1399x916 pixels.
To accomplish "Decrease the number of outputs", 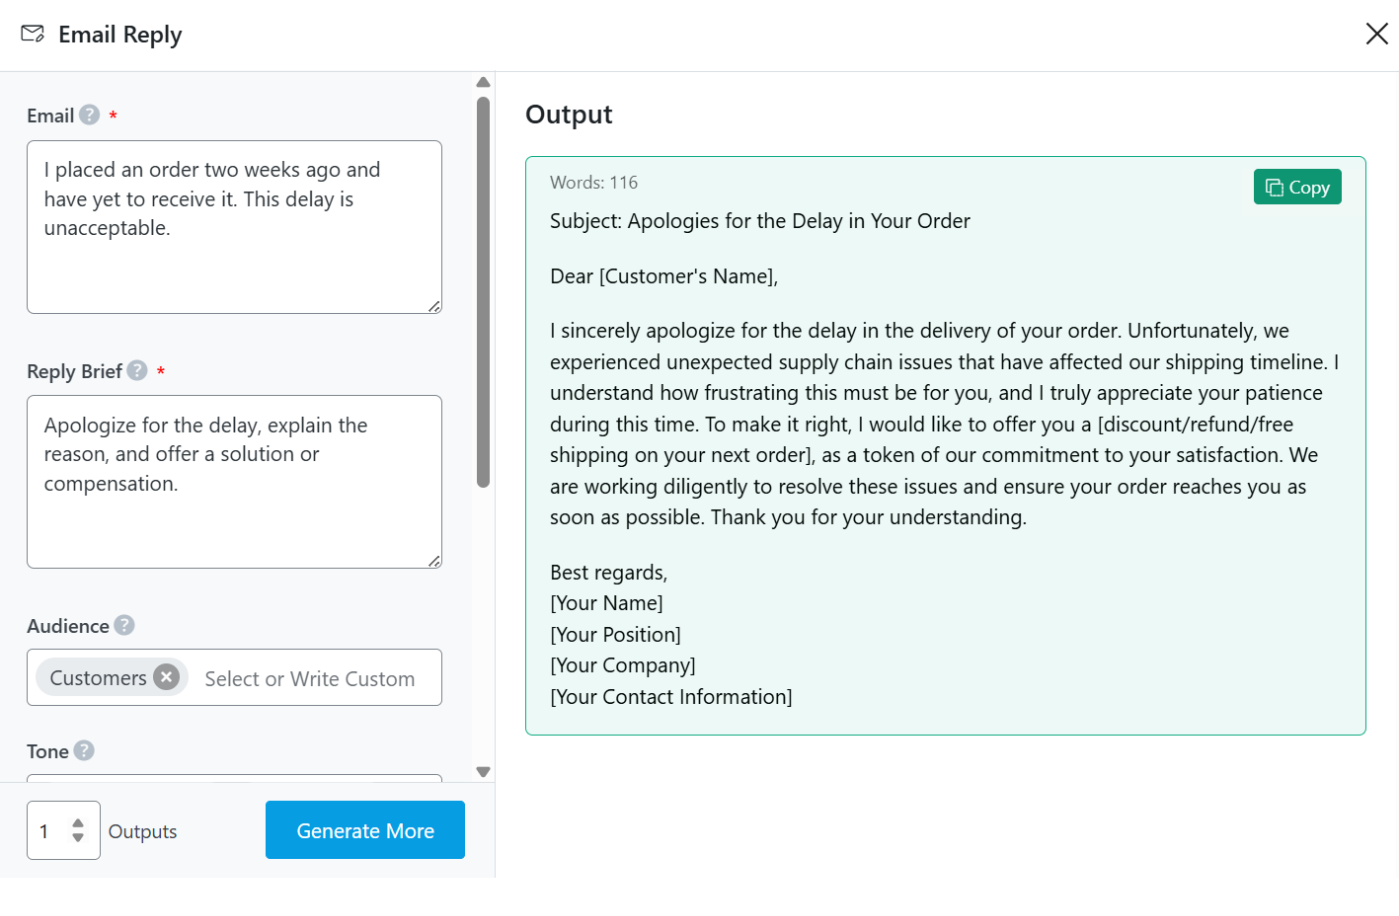I will pyautogui.click(x=78, y=838).
